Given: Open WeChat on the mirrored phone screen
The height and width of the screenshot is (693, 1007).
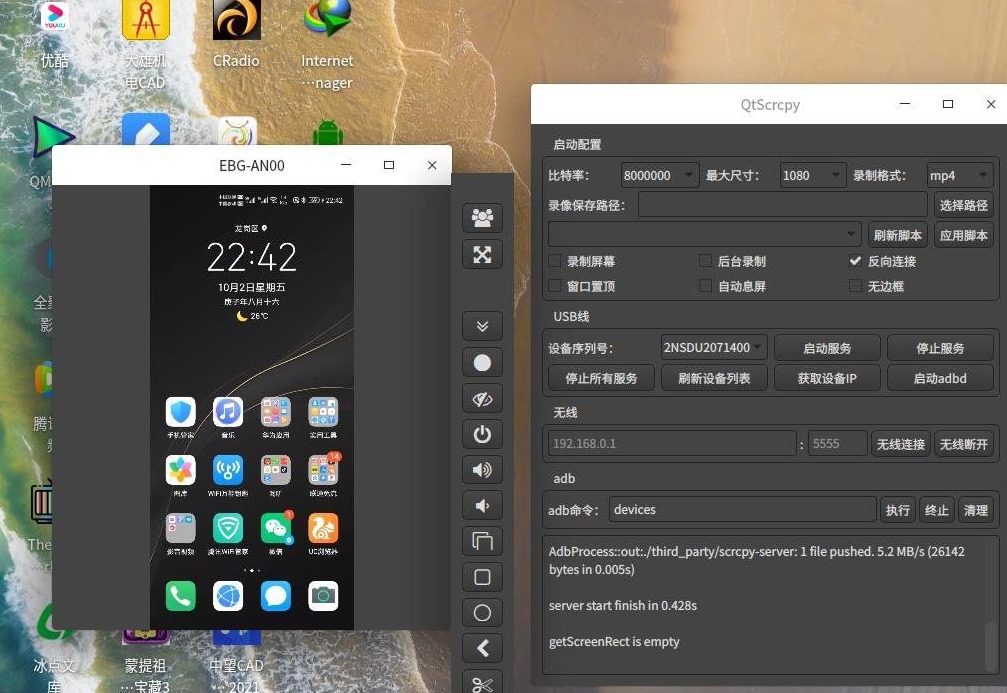Looking at the screenshot, I should [x=275, y=528].
